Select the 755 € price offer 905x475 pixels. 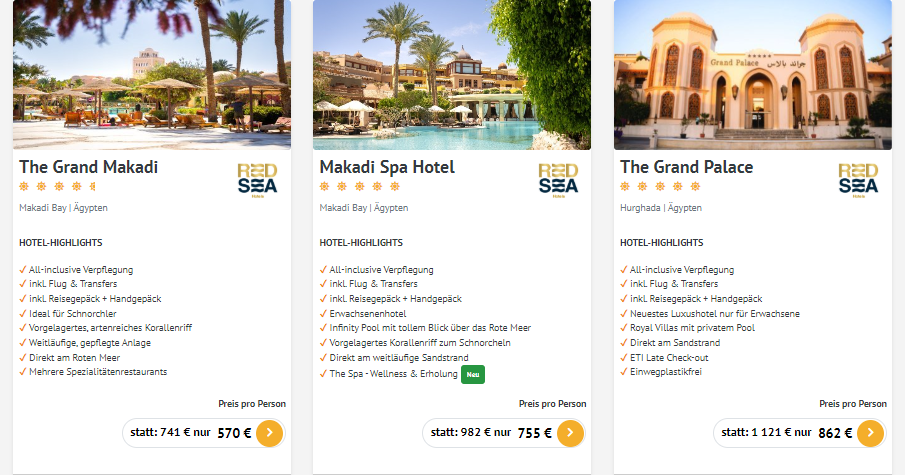pos(504,433)
